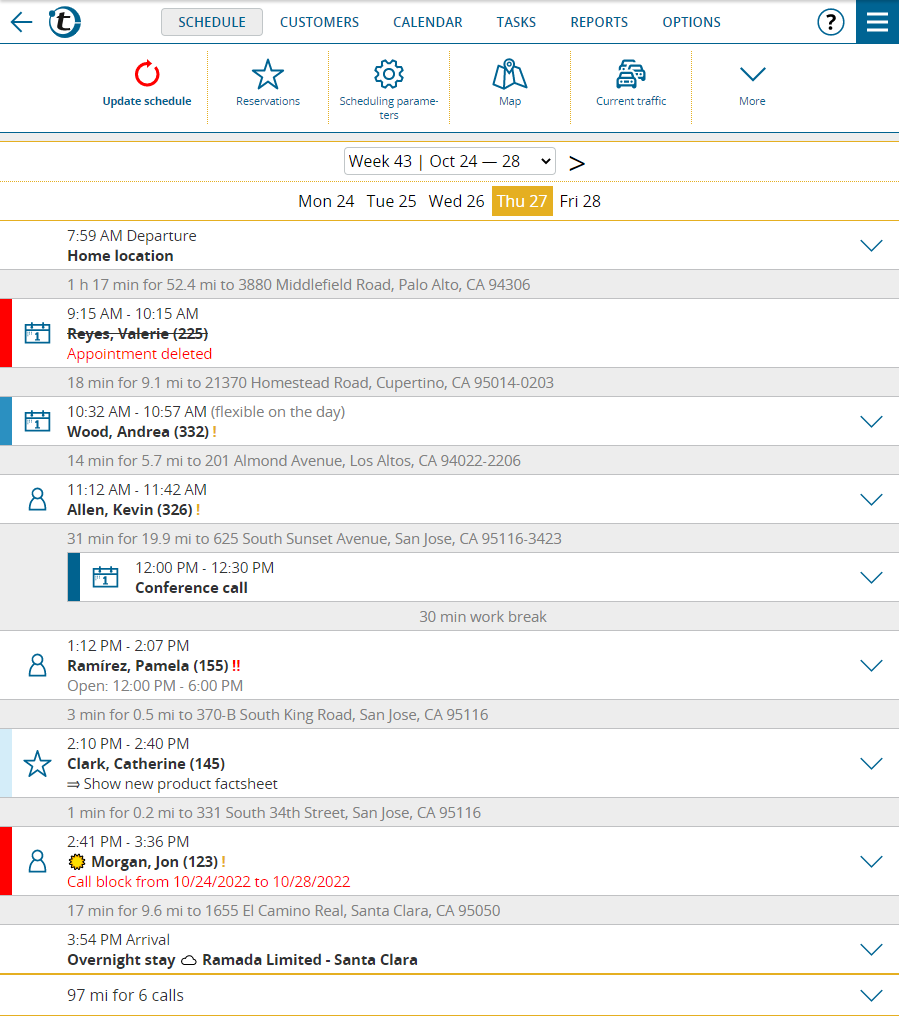Viewport: 899px width, 1016px height.
Task: Click calendar icon beside Wood, Andrea
Action: [x=37, y=421]
